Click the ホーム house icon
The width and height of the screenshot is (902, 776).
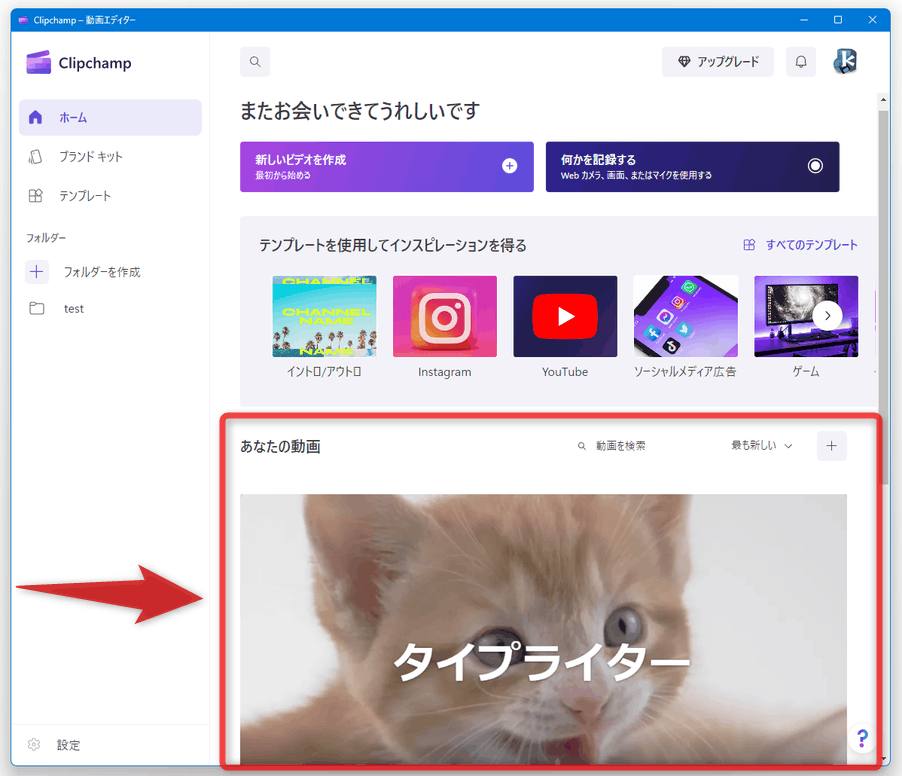(36, 117)
